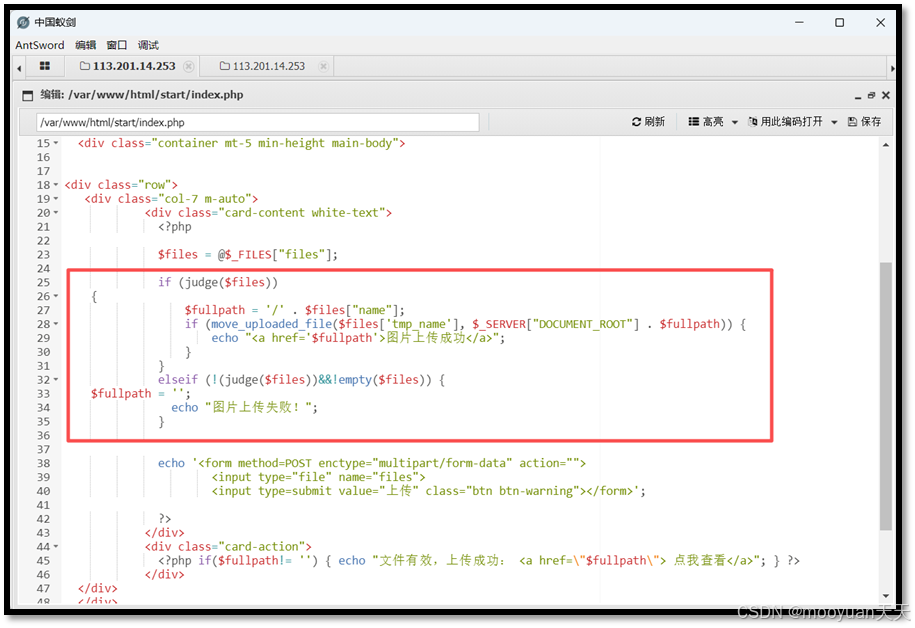Image resolution: width=915 pixels, height=628 pixels.
Task: Click the editor panel window icon
Action: pos(27,95)
